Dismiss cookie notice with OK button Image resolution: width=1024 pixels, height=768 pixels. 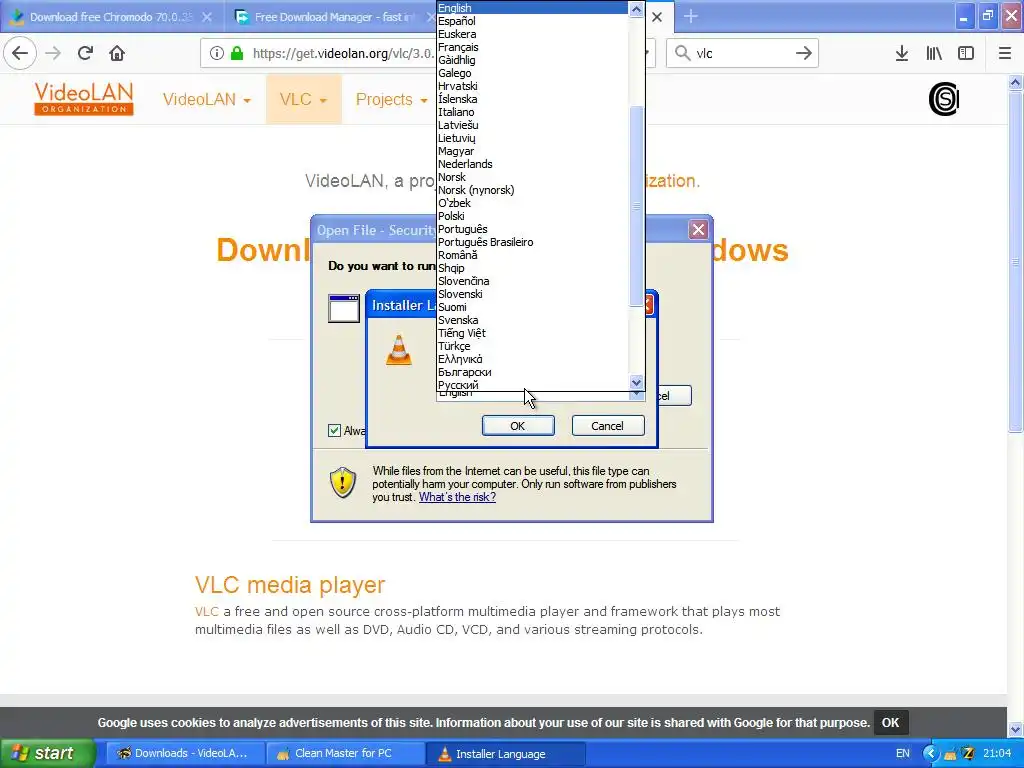tap(890, 722)
